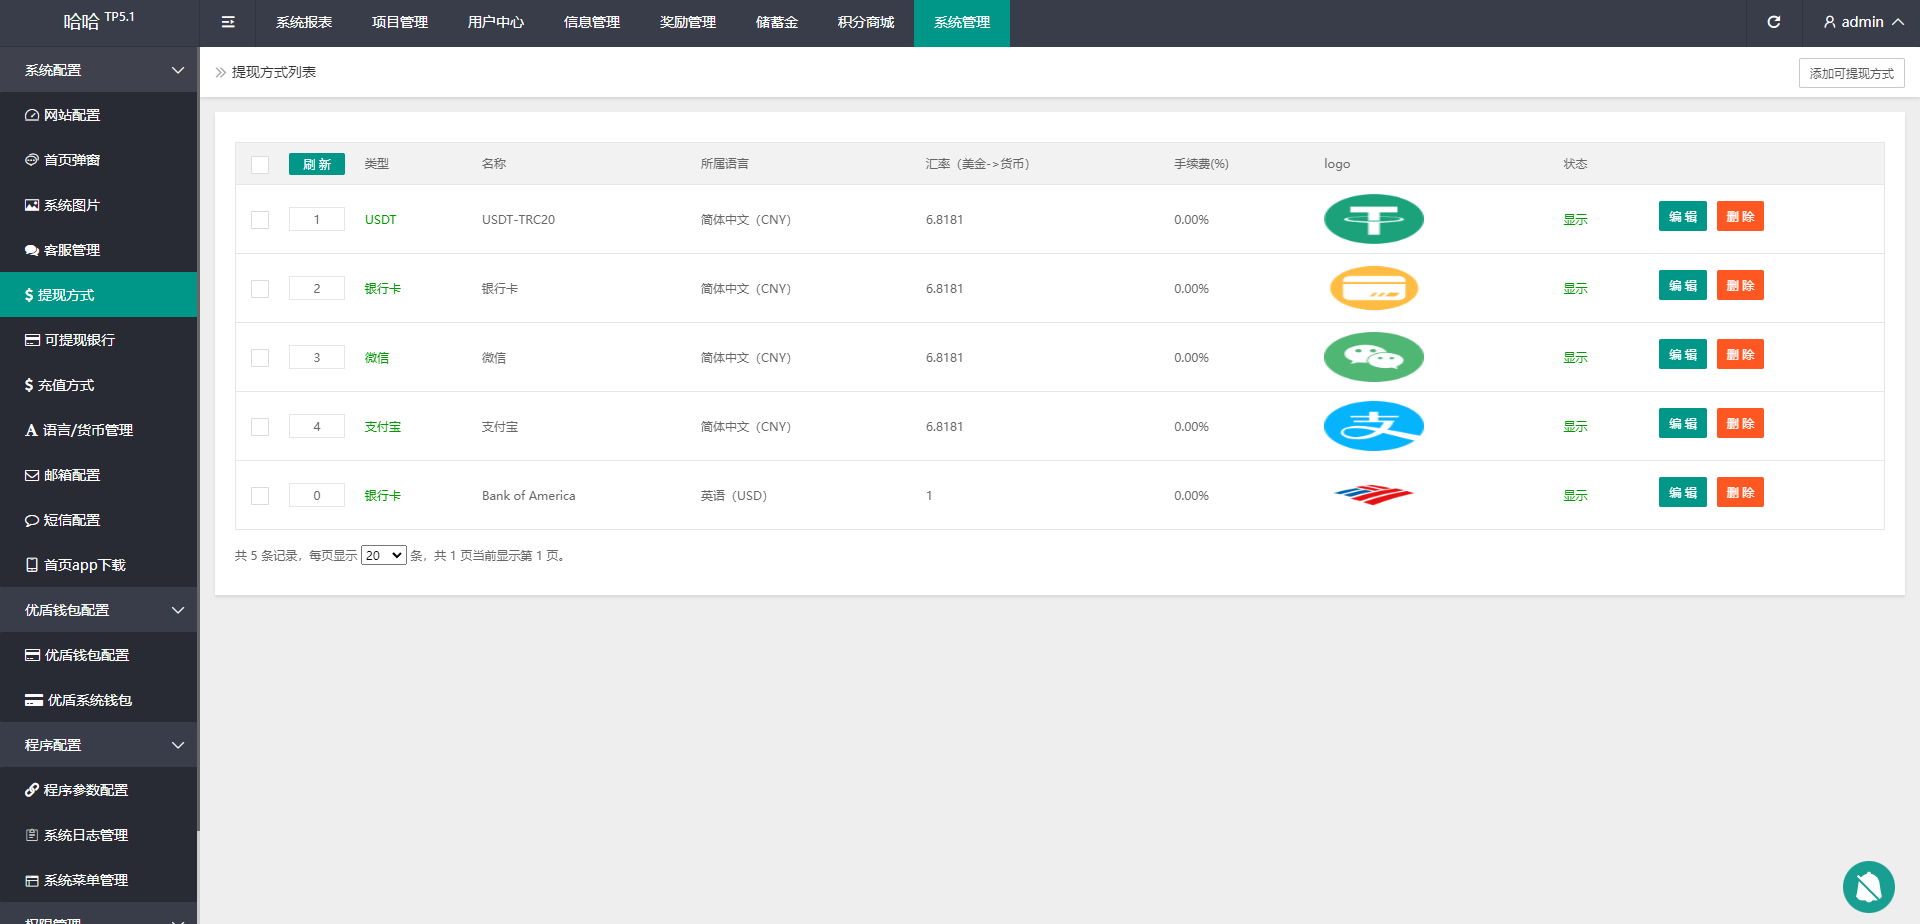Image resolution: width=1920 pixels, height=924 pixels.
Task: Click the Alipay logo in table
Action: pyautogui.click(x=1373, y=426)
